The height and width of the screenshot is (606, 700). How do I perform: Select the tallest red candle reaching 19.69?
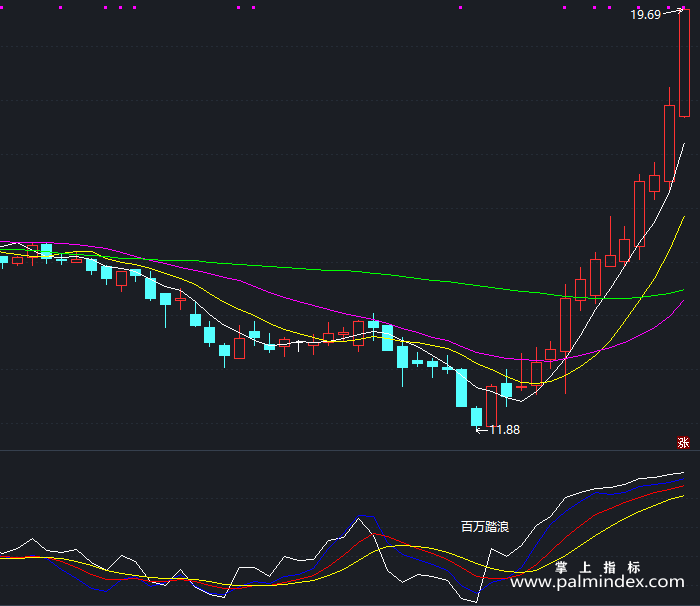tap(684, 63)
